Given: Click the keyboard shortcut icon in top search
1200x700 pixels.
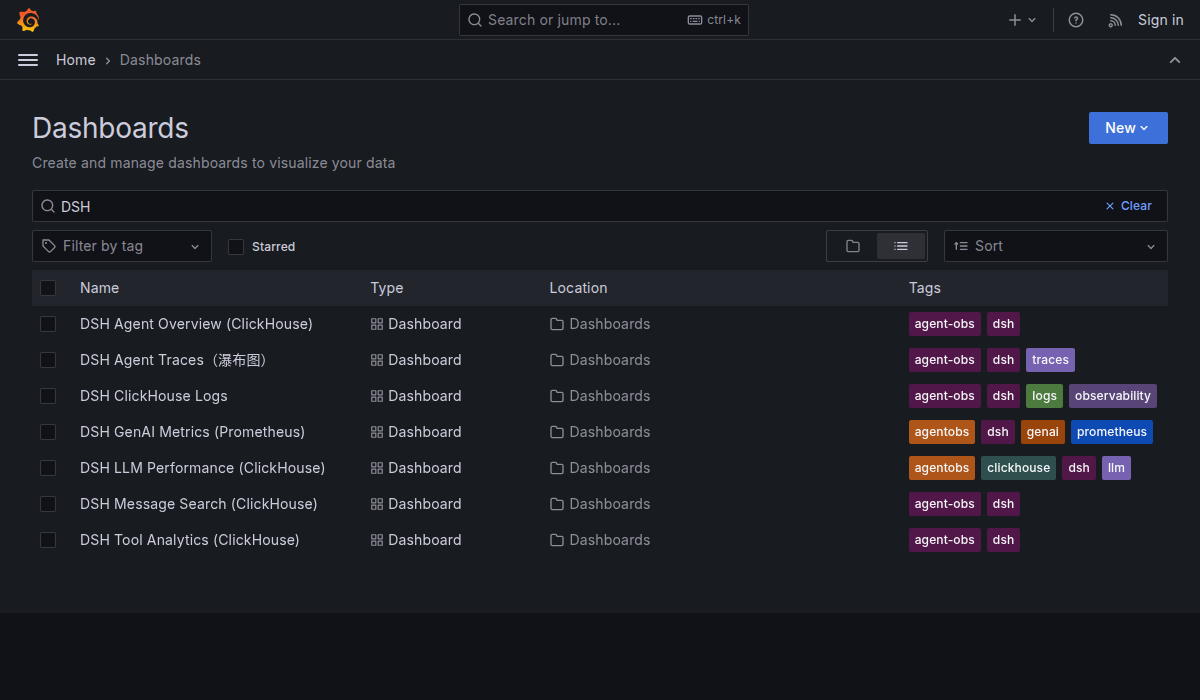Looking at the screenshot, I should point(695,20).
